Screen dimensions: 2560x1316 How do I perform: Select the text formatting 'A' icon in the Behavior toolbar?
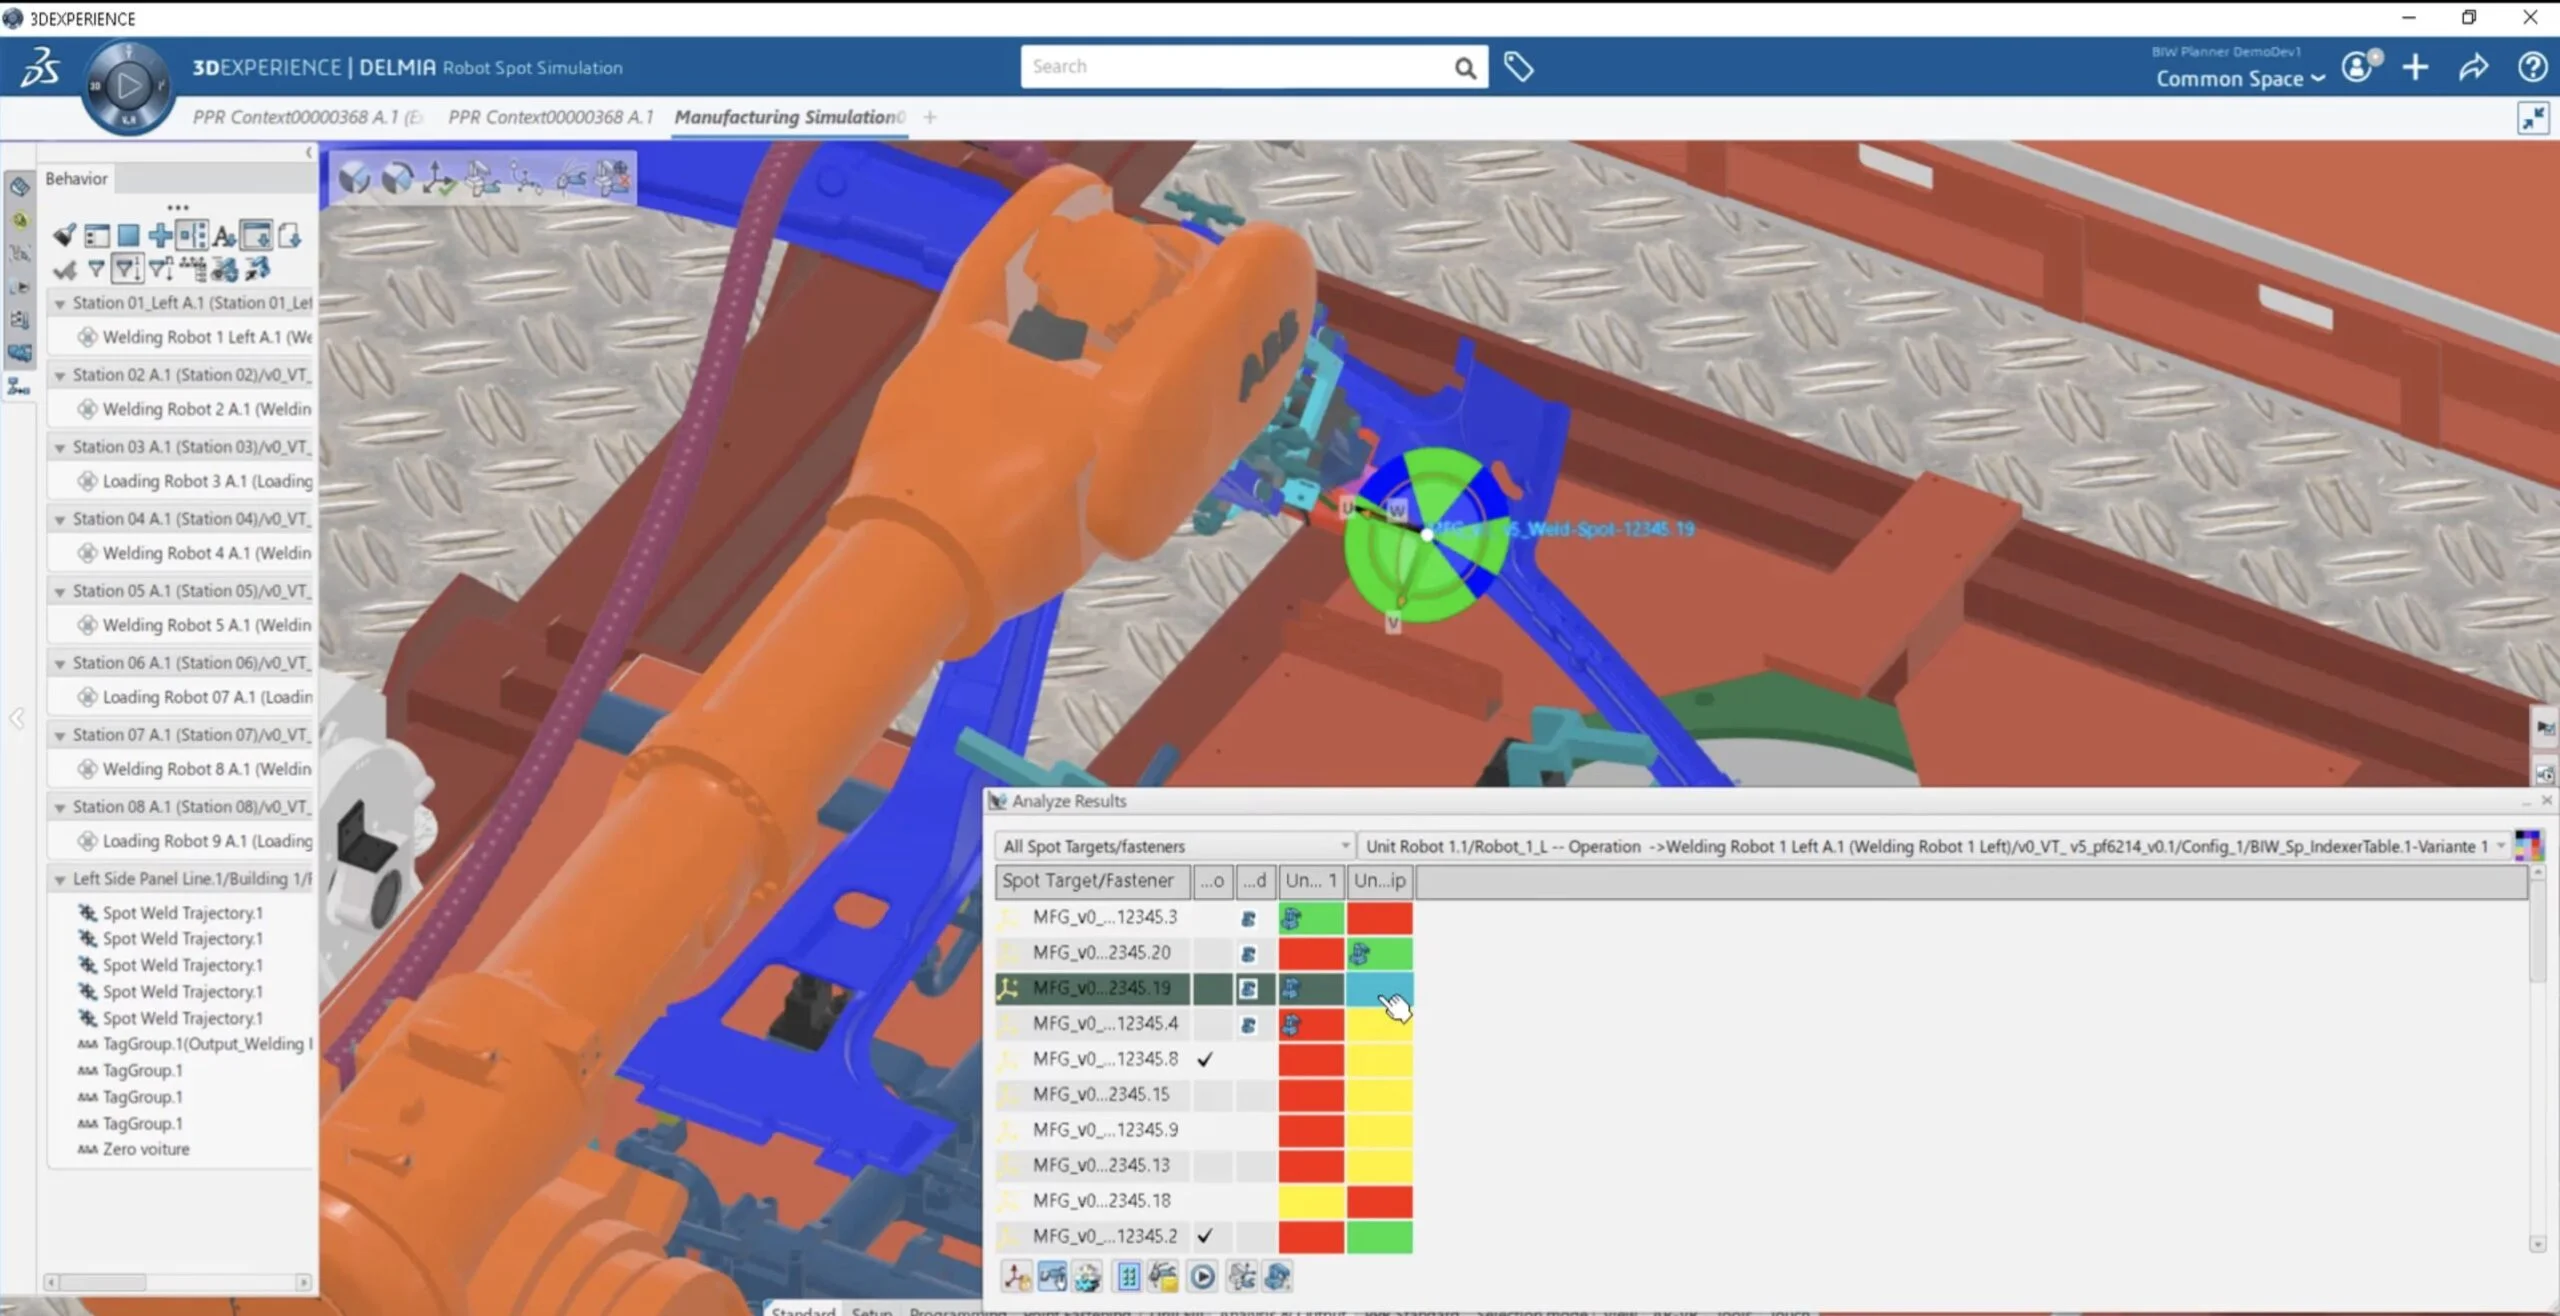(223, 235)
